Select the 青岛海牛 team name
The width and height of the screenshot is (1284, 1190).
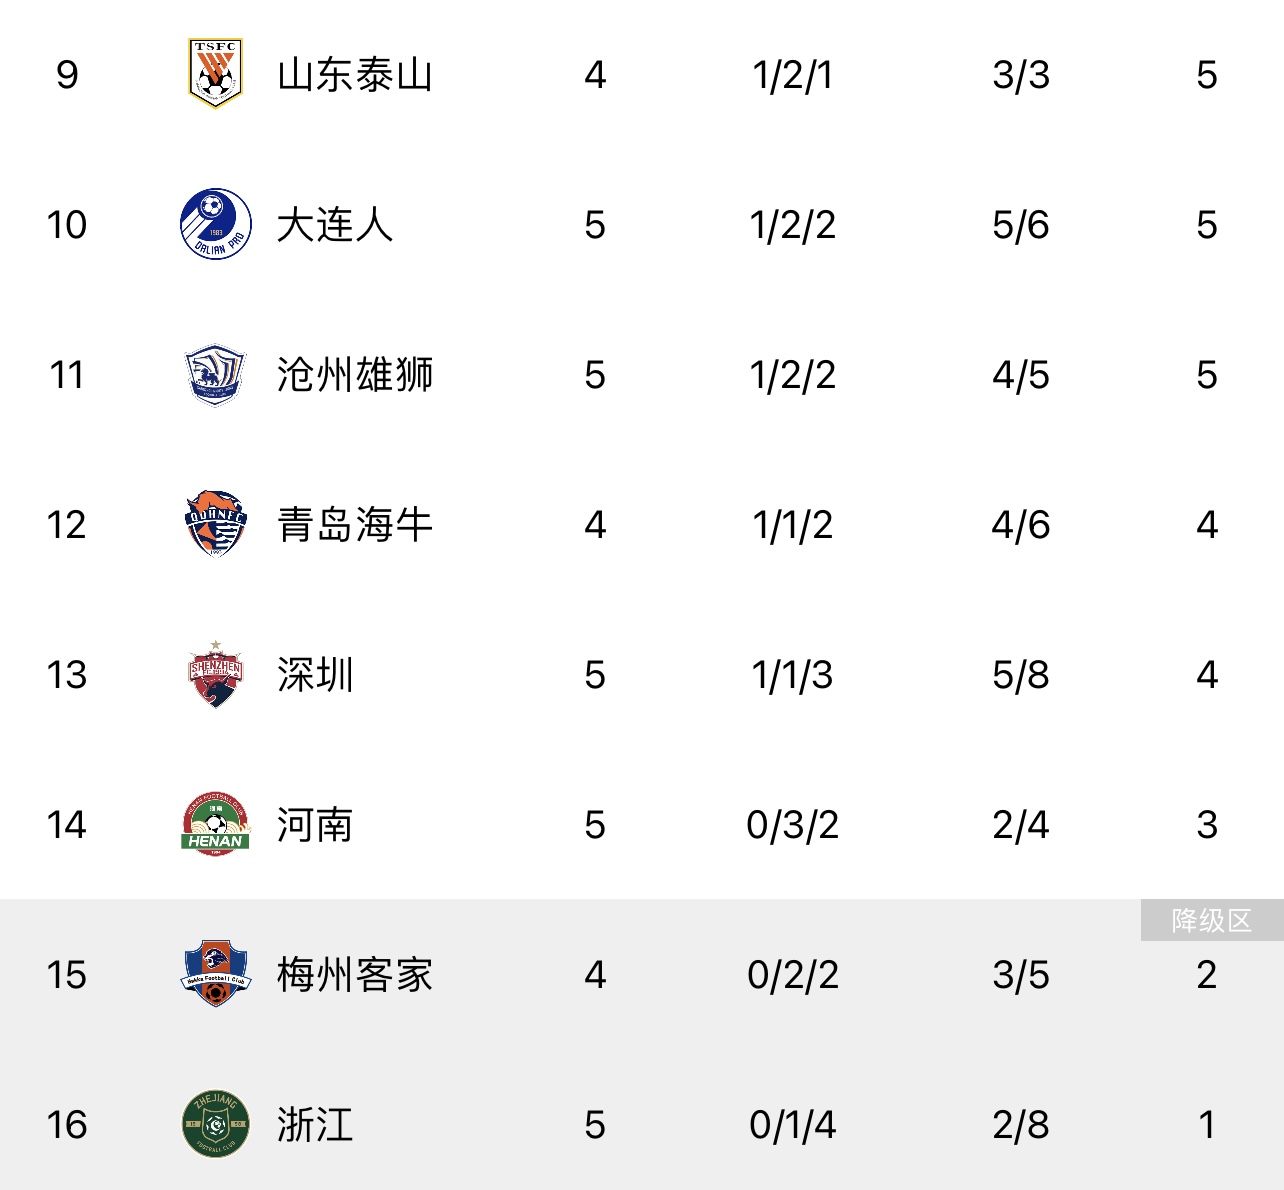(x=355, y=525)
